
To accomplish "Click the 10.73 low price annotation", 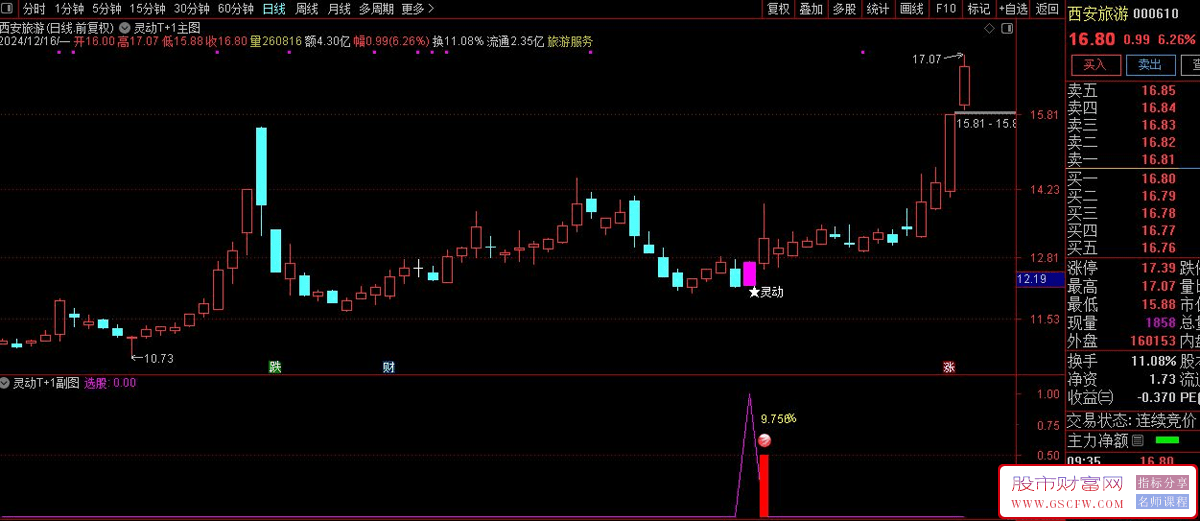I will click(158, 358).
